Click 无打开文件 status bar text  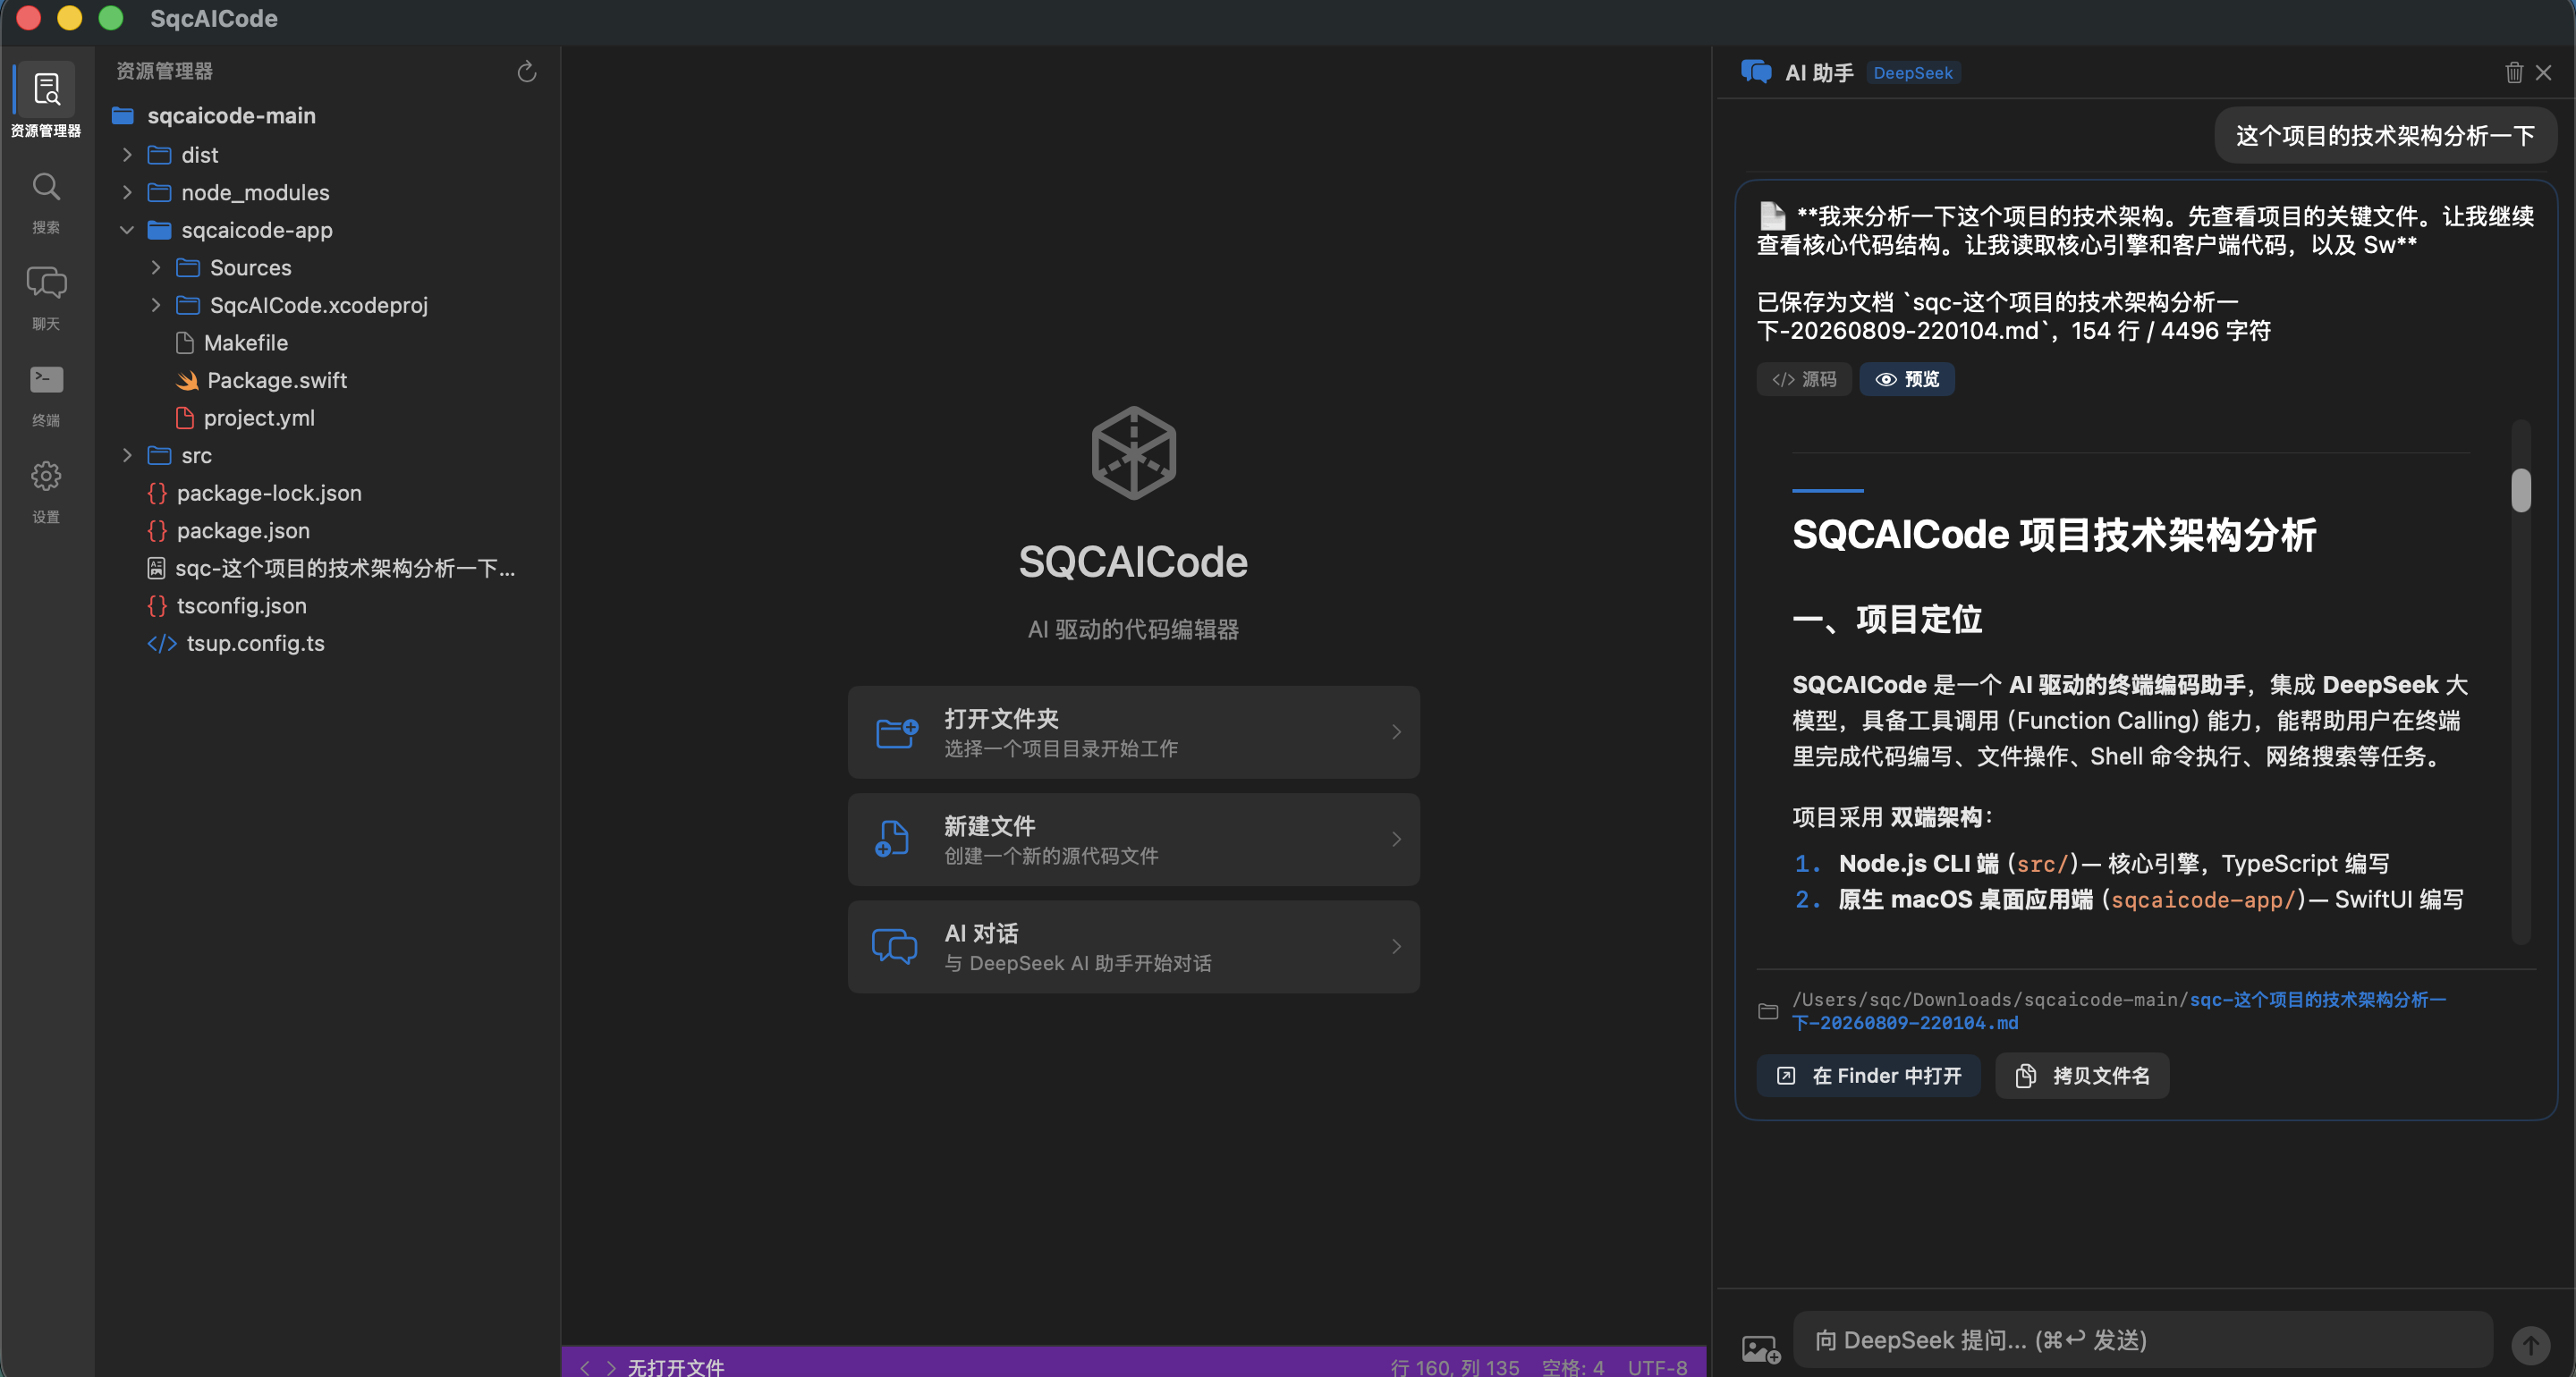[x=676, y=1367]
